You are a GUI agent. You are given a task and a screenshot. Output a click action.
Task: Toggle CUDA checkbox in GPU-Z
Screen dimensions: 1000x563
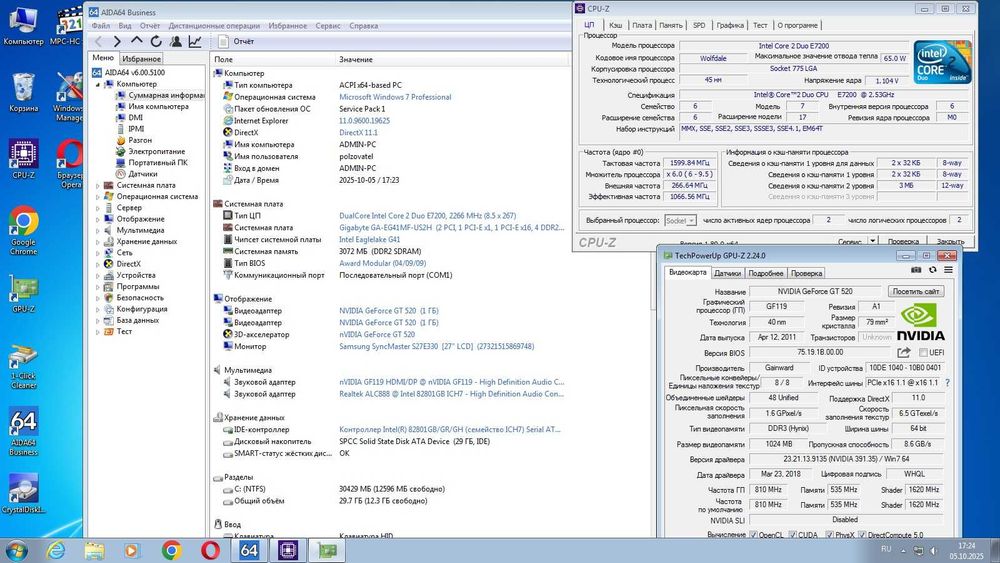(793, 535)
